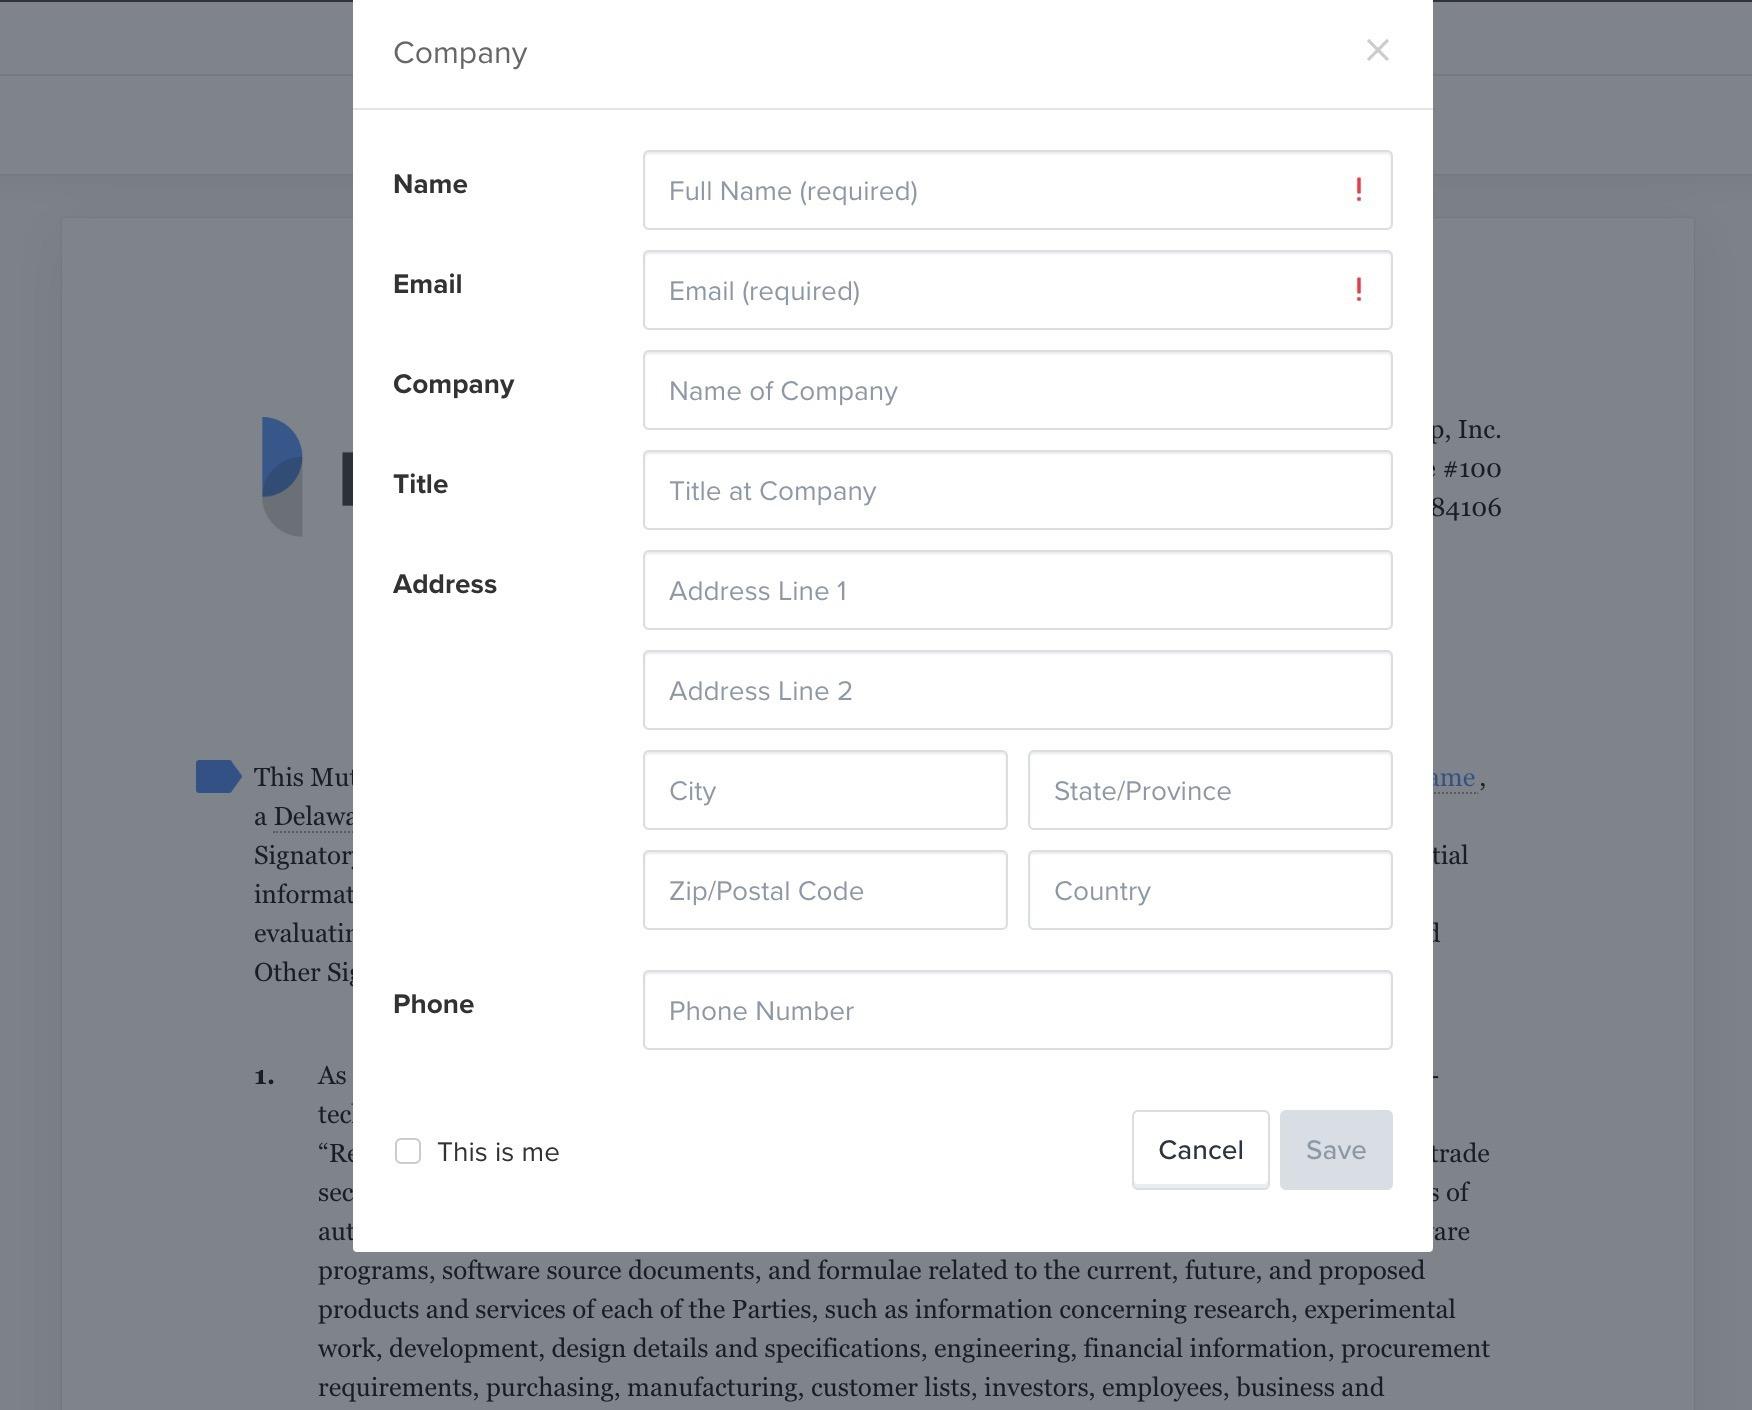Cancel the Company form
1752x1410 pixels.
pos(1200,1150)
